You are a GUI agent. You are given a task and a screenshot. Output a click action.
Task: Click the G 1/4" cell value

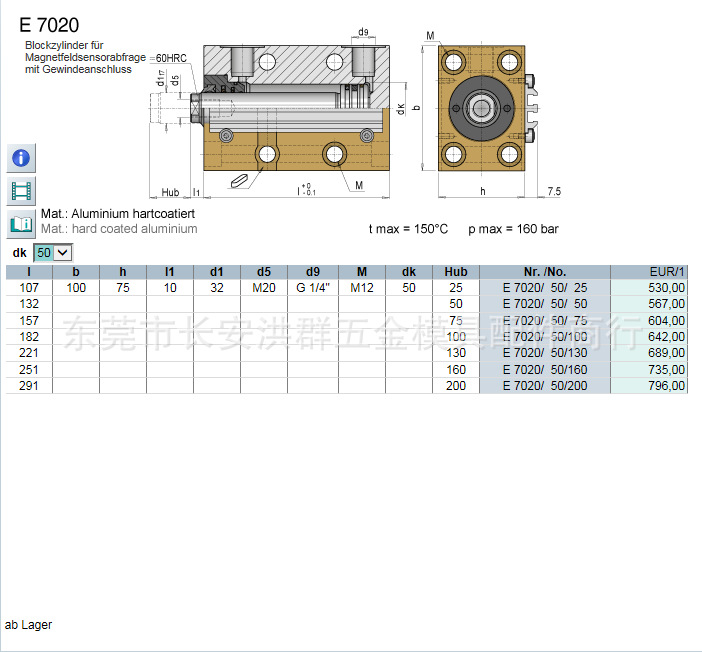pos(313,287)
